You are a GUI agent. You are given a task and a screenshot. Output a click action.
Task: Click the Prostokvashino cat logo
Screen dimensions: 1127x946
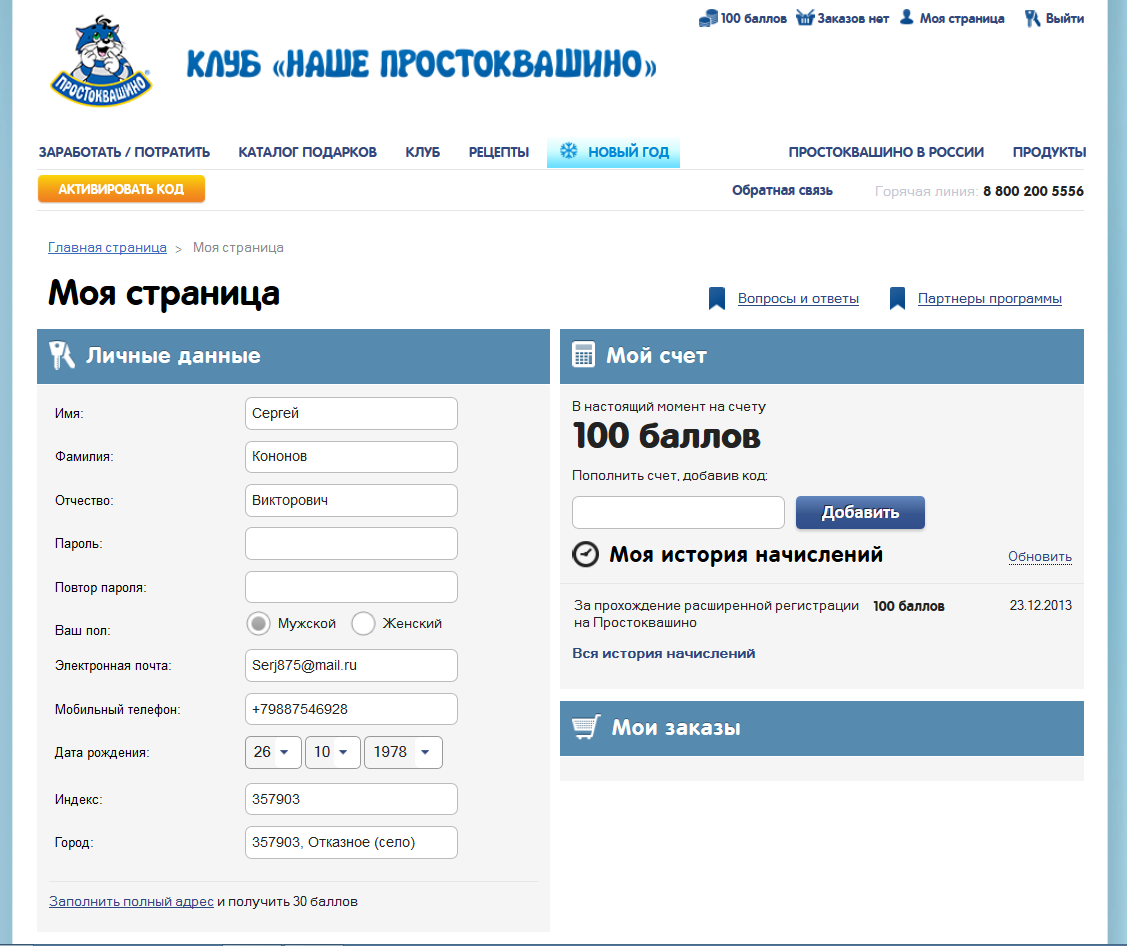[x=101, y=61]
